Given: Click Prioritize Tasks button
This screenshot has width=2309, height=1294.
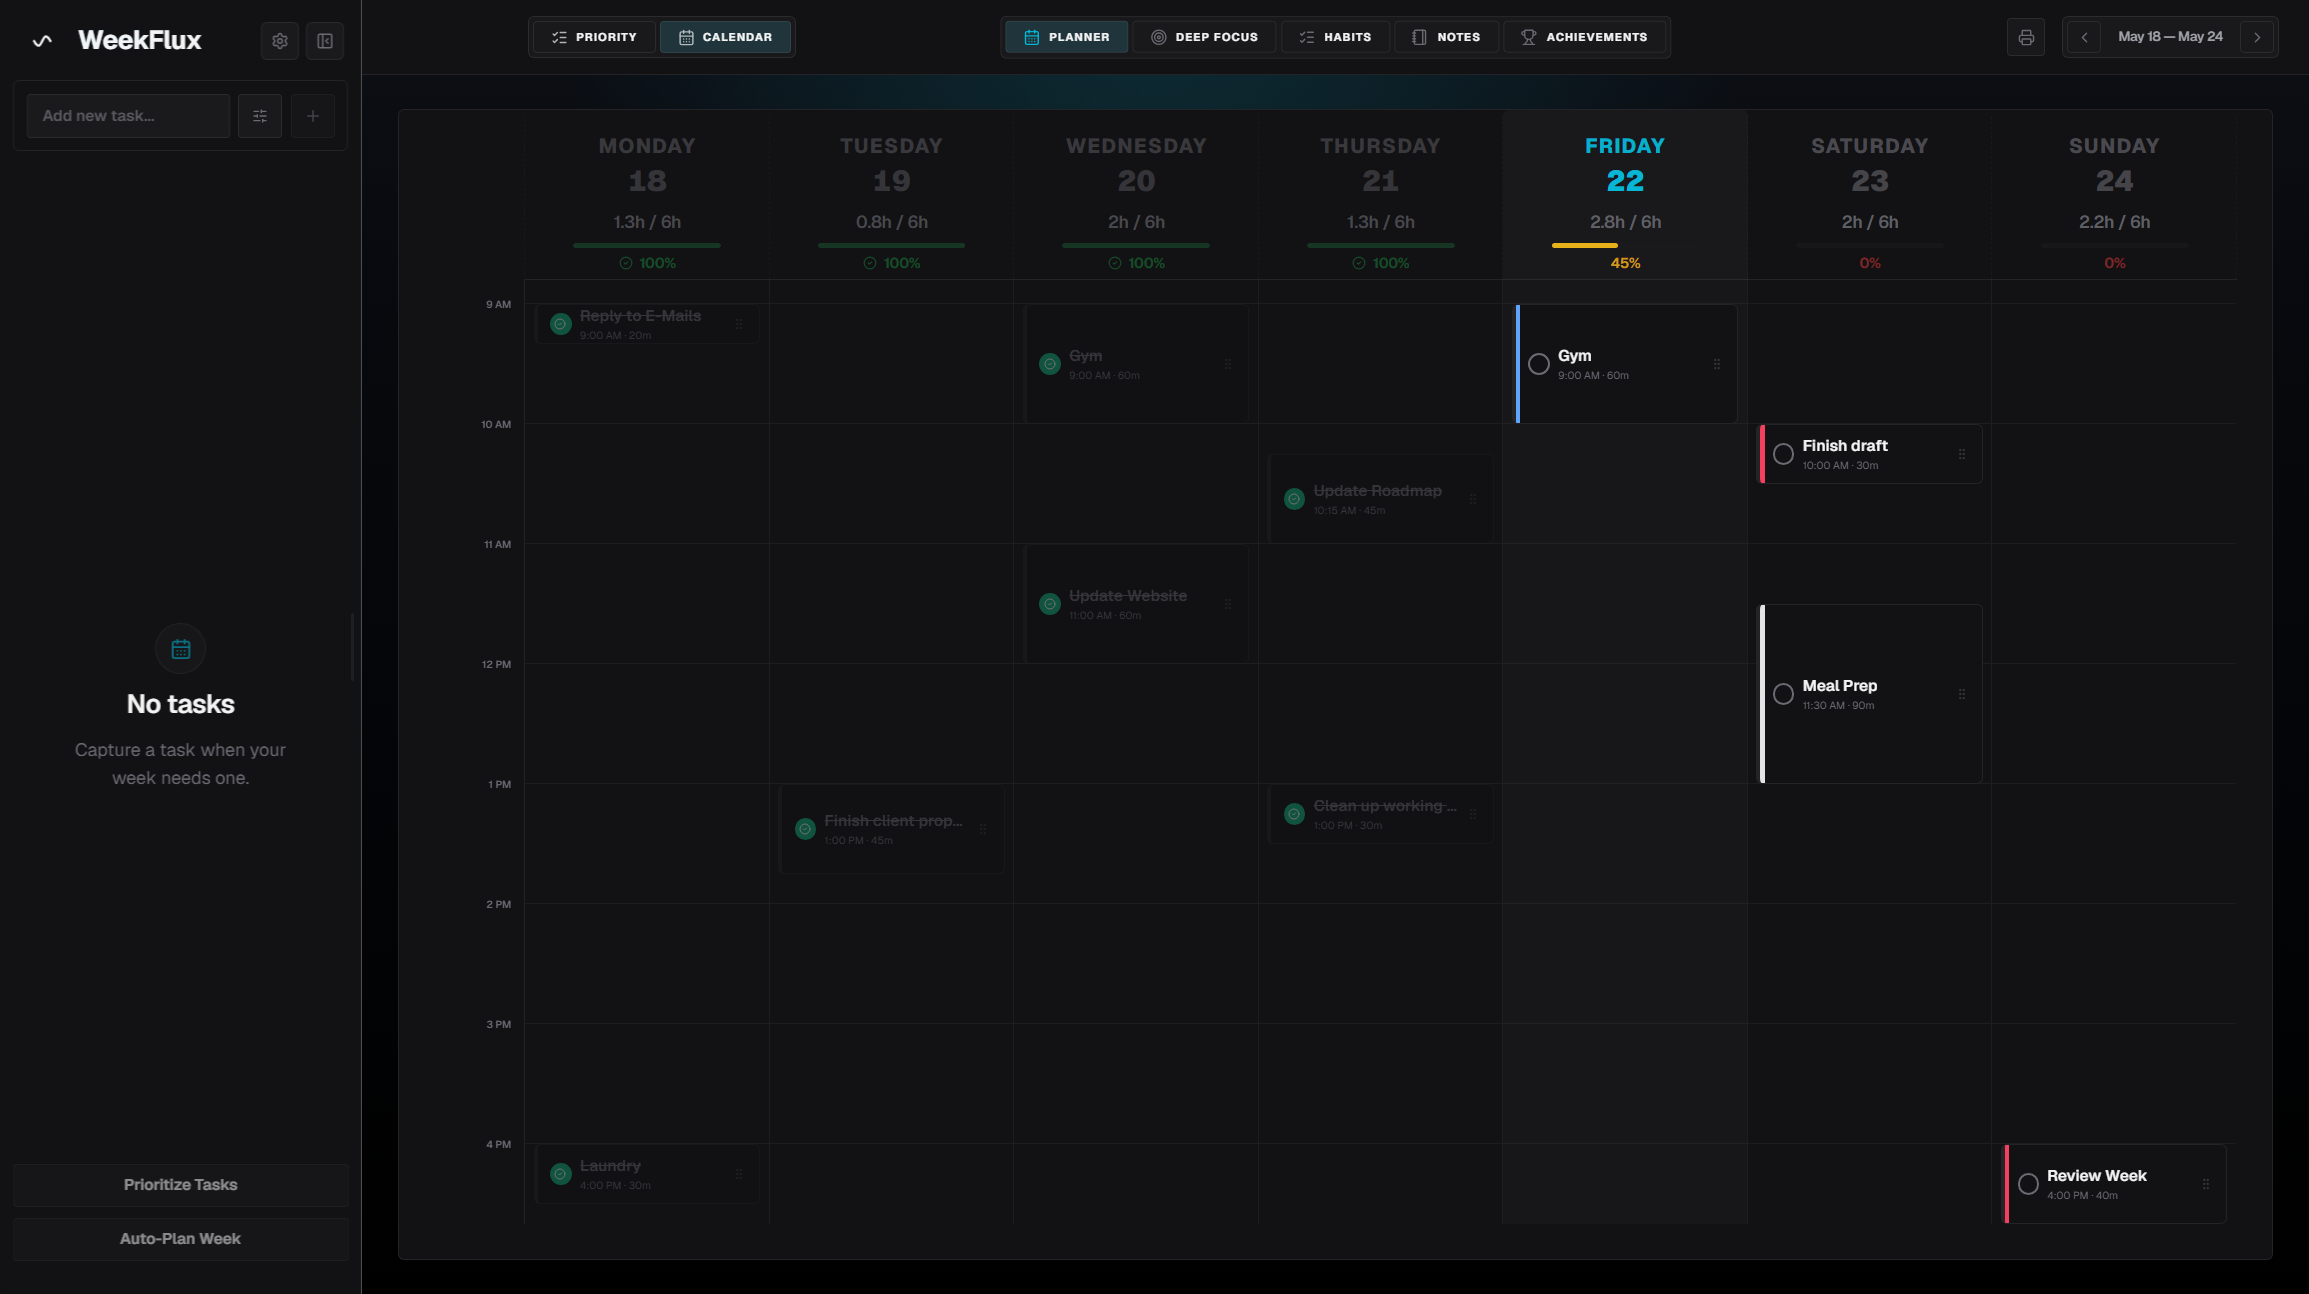Looking at the screenshot, I should [x=181, y=1185].
